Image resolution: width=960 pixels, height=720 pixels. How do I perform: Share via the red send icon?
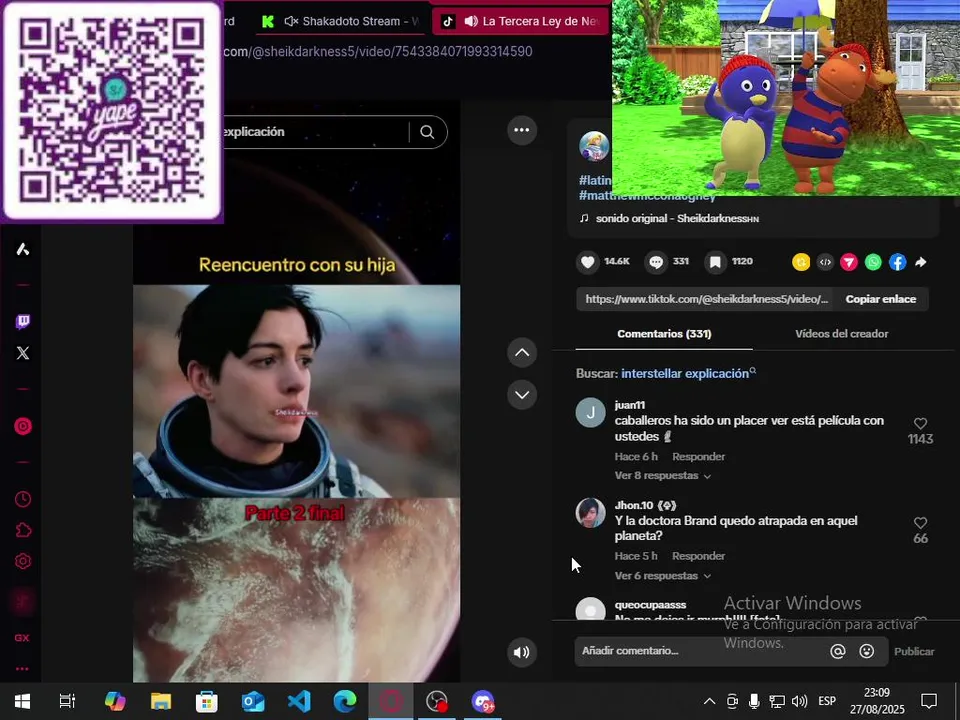849,262
